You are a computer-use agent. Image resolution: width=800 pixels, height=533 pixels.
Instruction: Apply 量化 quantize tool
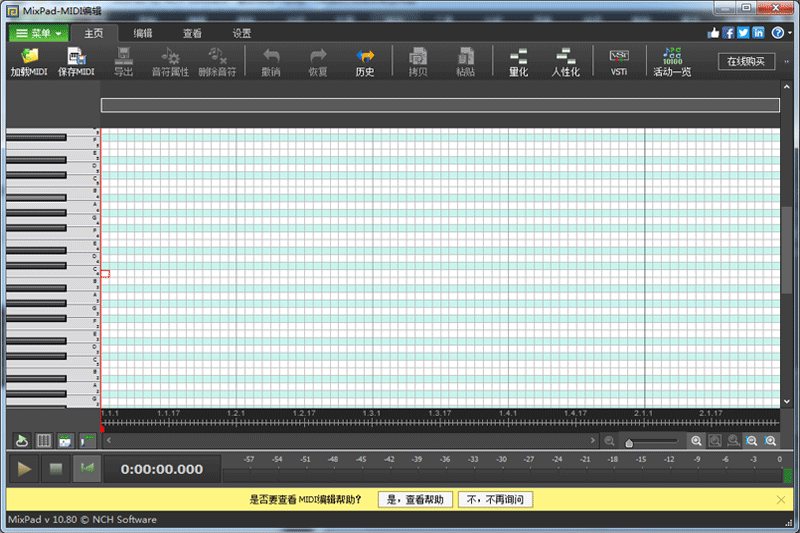click(x=518, y=62)
